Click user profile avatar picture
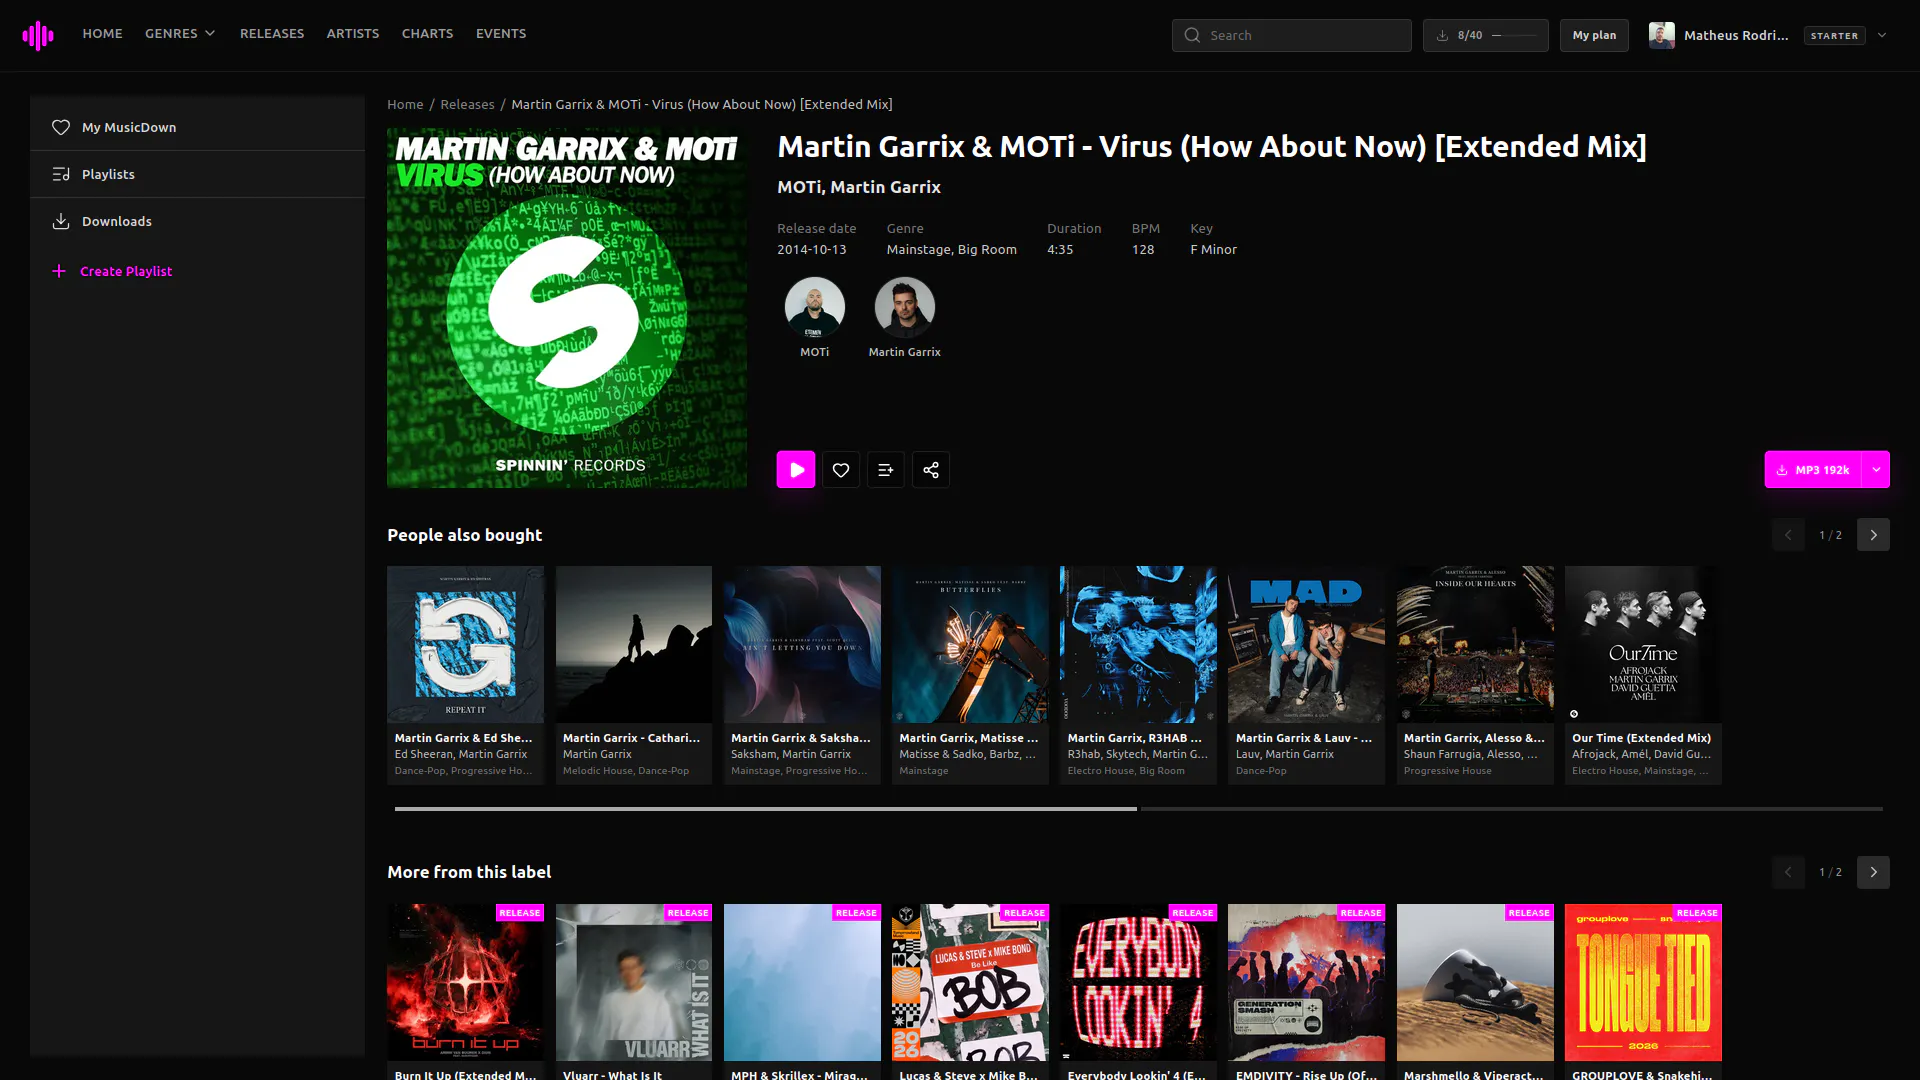Screen dimensions: 1920x1080 pos(1662,35)
